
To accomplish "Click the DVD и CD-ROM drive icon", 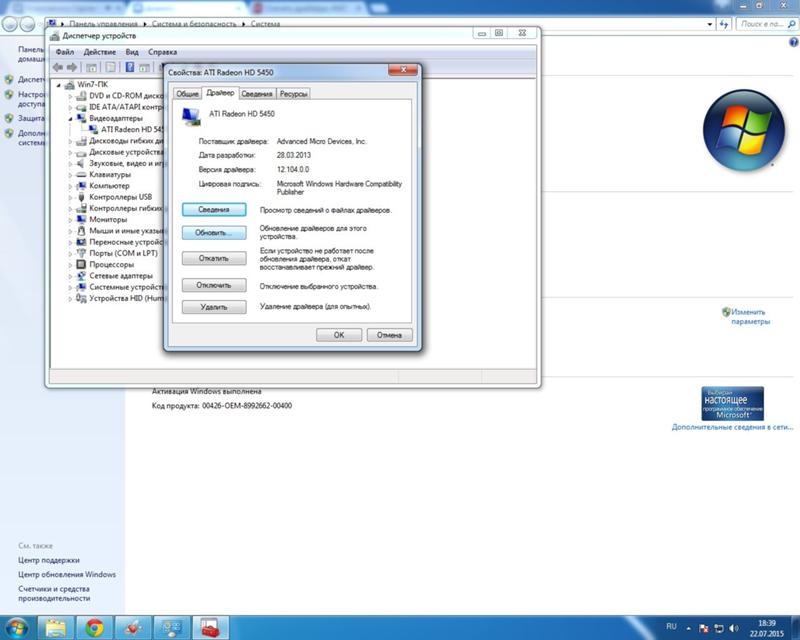I will tap(81, 95).
